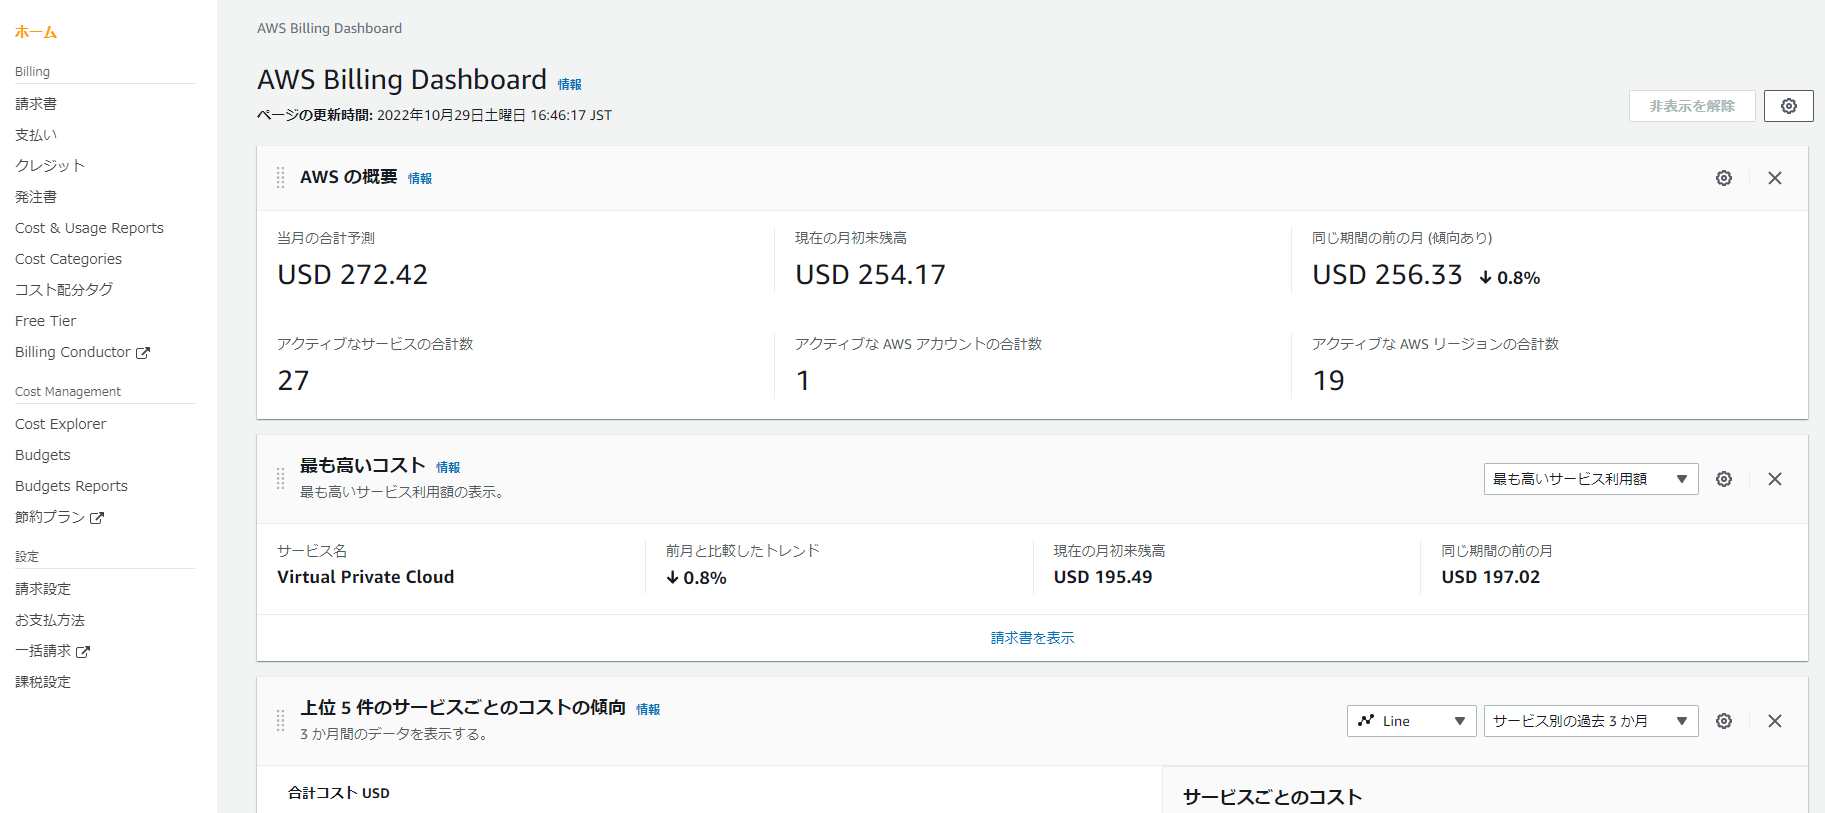1825x813 pixels.
Task: Click 情報 link next to AWS の概要
Action: coord(420,179)
